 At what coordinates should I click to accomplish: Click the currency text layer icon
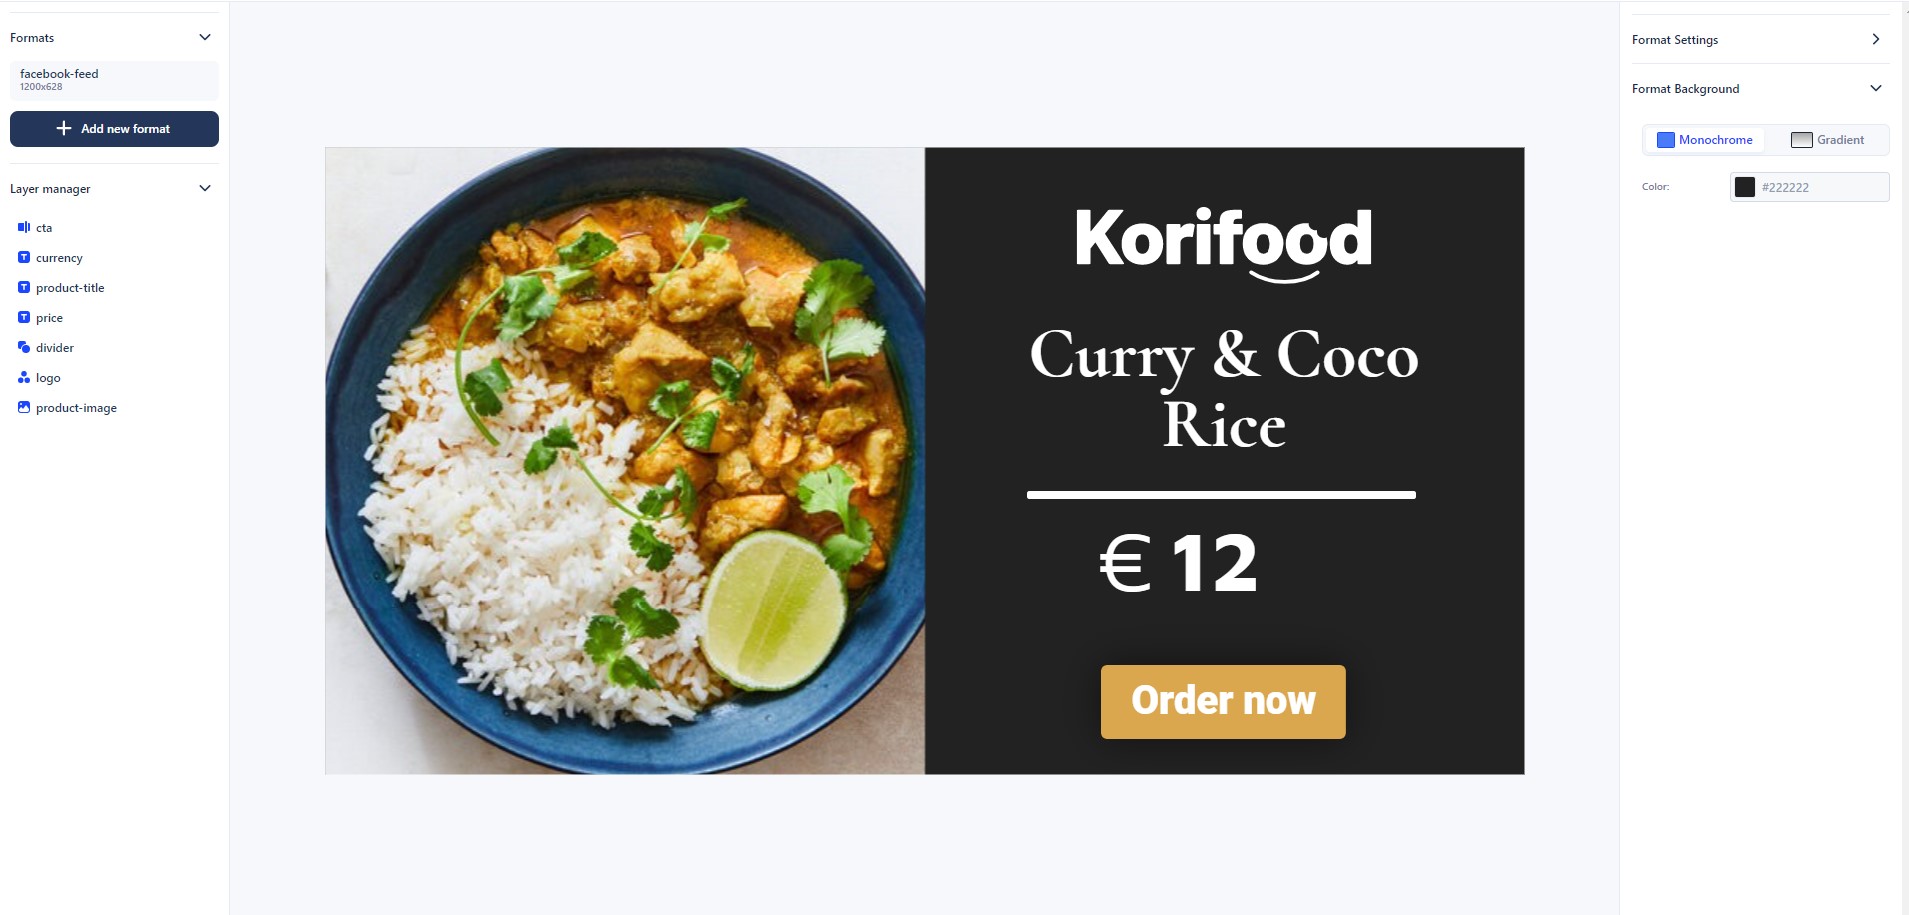pos(24,257)
